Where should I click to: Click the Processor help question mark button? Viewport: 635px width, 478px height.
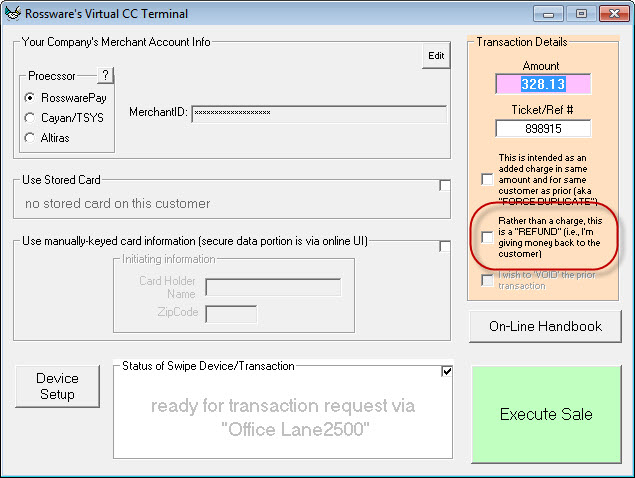(x=105, y=76)
